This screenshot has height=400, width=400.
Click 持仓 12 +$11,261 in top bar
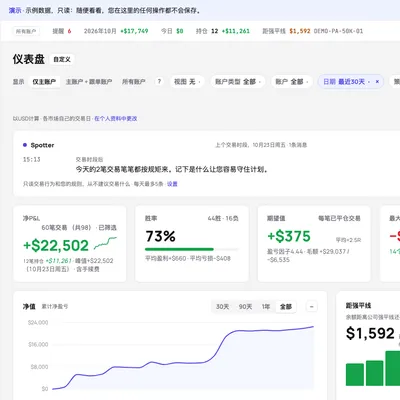[223, 31]
